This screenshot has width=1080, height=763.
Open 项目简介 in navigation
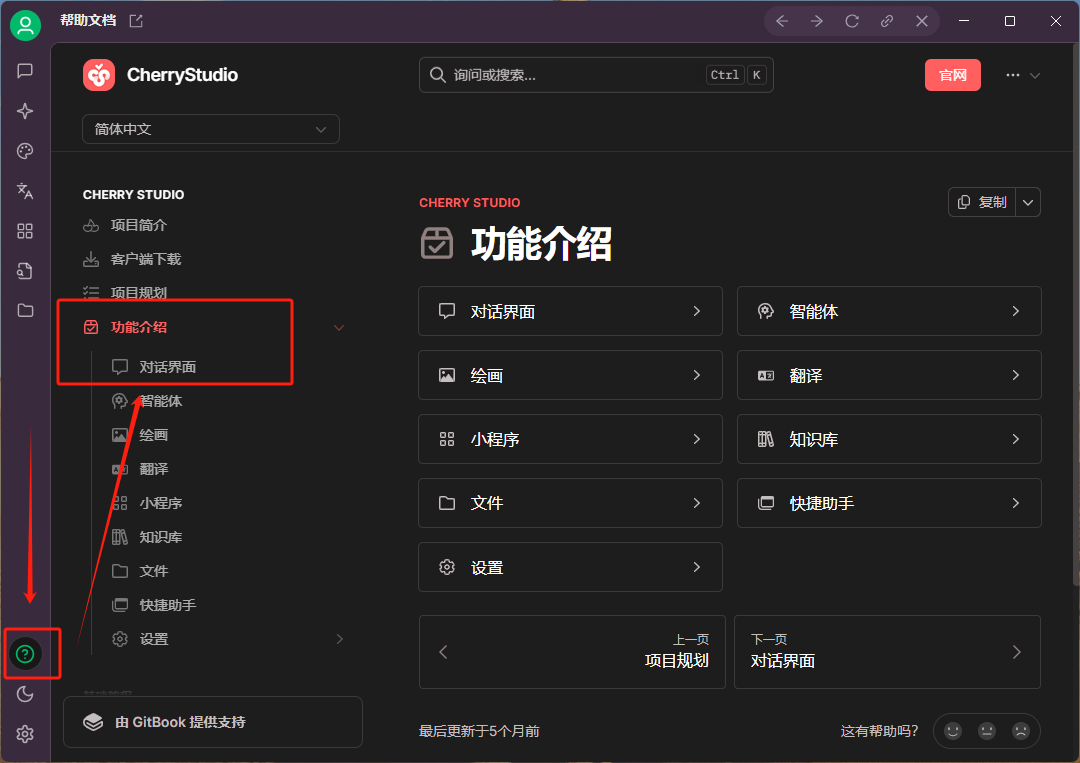[x=138, y=225]
